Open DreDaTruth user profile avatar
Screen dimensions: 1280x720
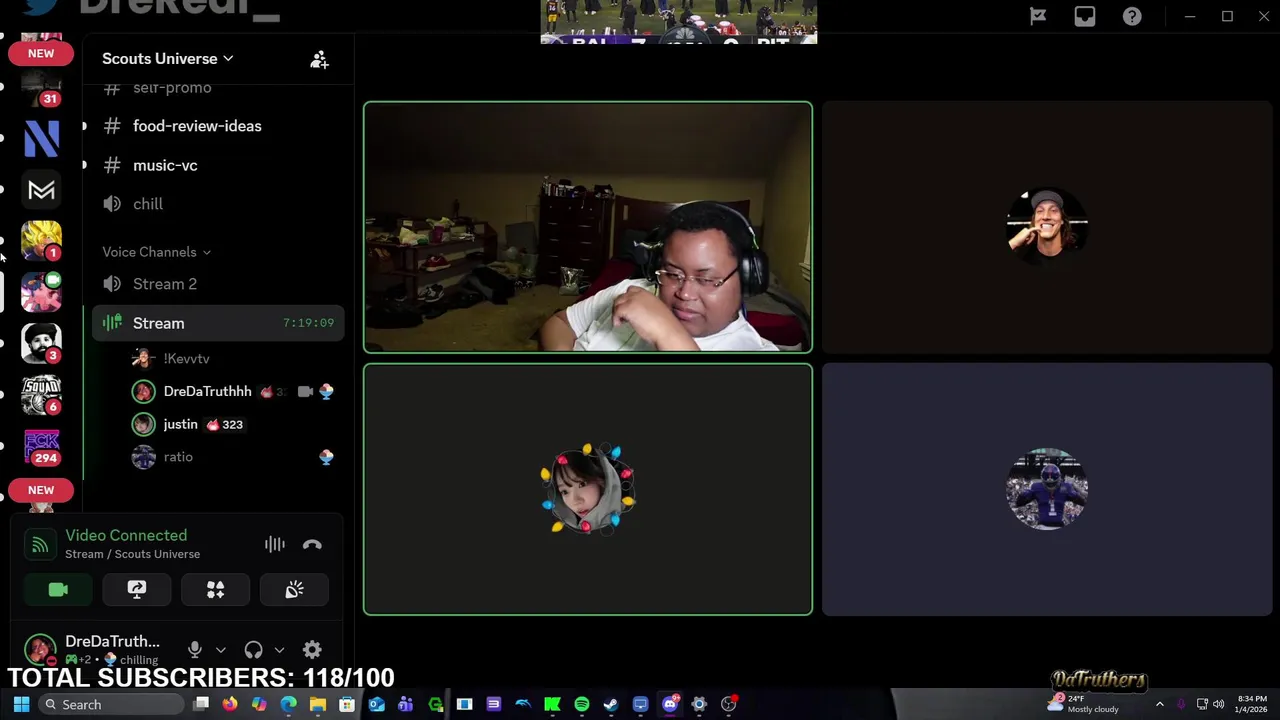[40, 650]
